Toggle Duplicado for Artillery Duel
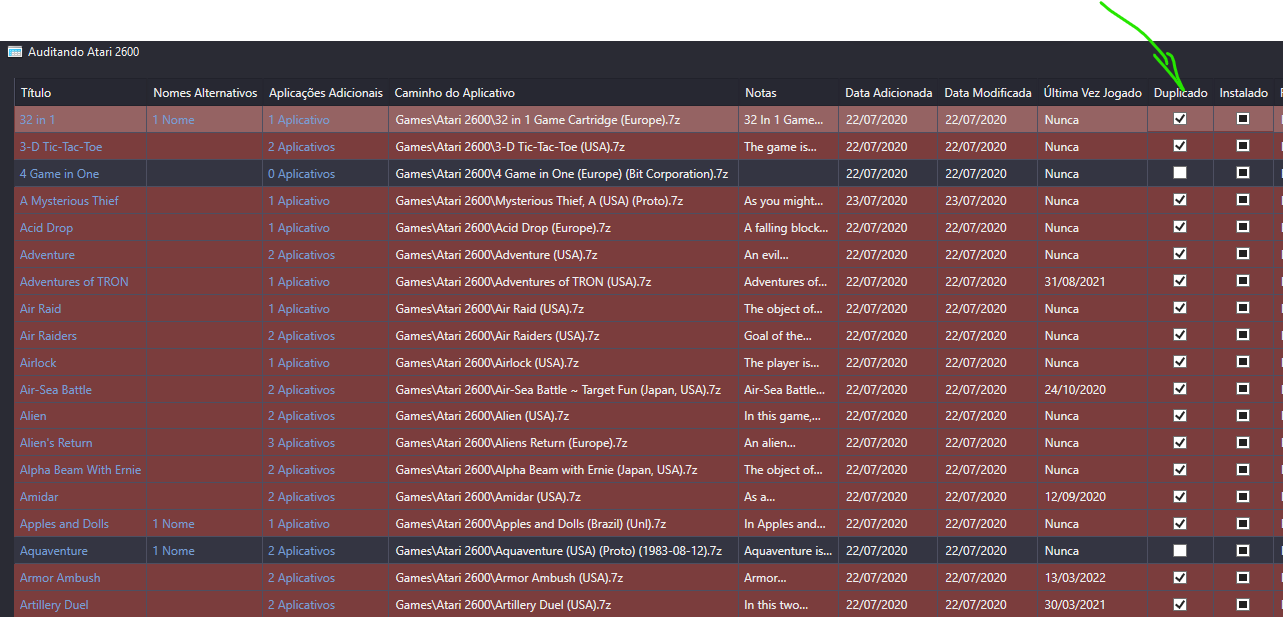1283x617 pixels. click(x=1180, y=604)
